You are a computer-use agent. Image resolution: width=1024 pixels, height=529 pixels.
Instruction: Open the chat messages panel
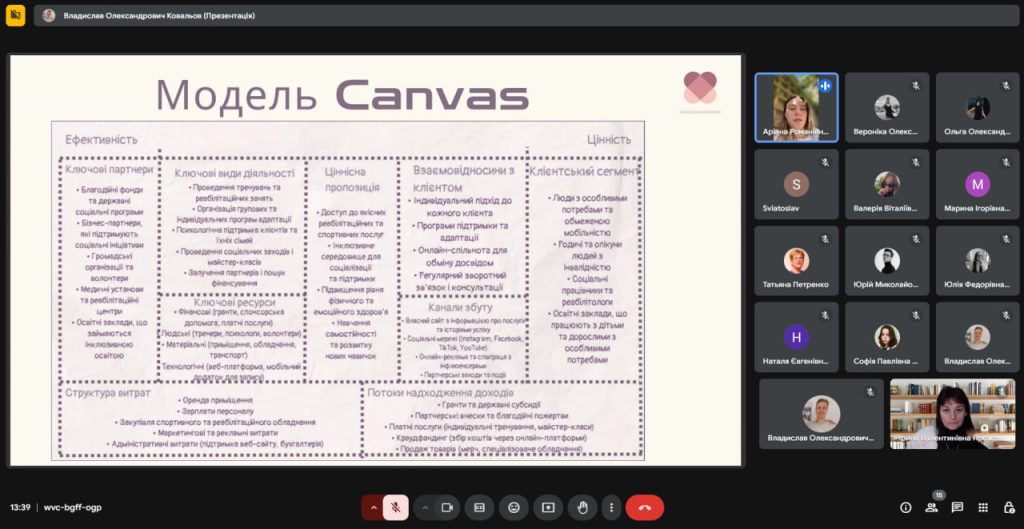(957, 507)
